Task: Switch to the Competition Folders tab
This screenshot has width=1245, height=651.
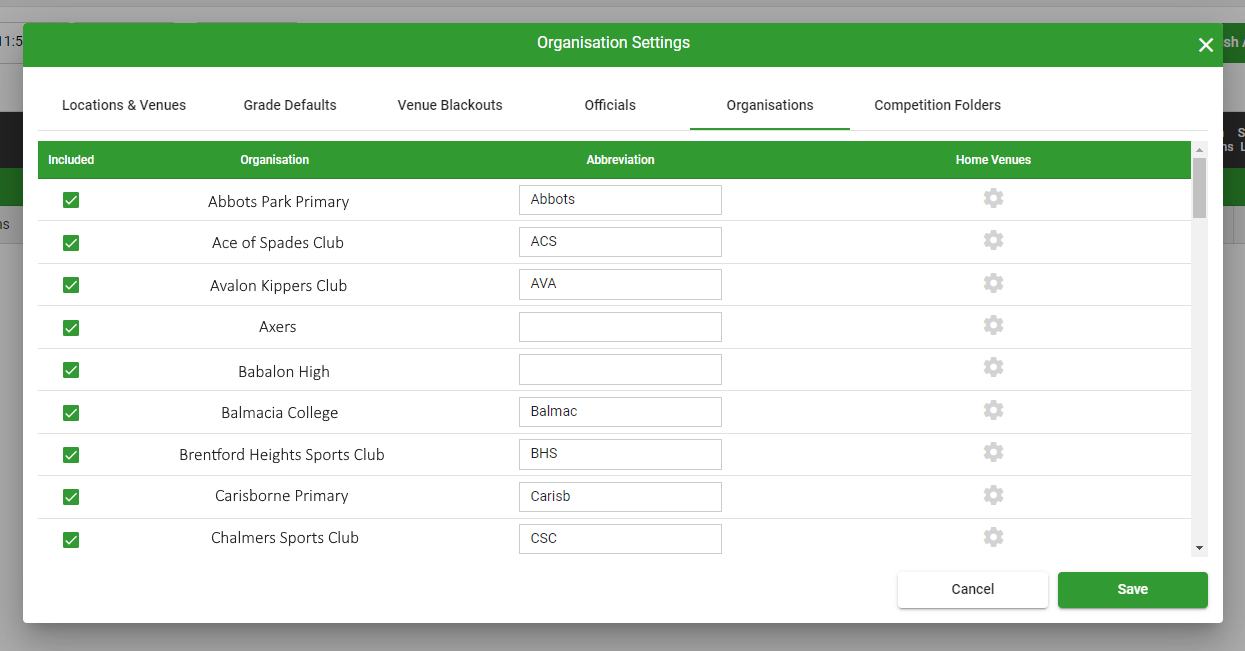Action: tap(937, 105)
